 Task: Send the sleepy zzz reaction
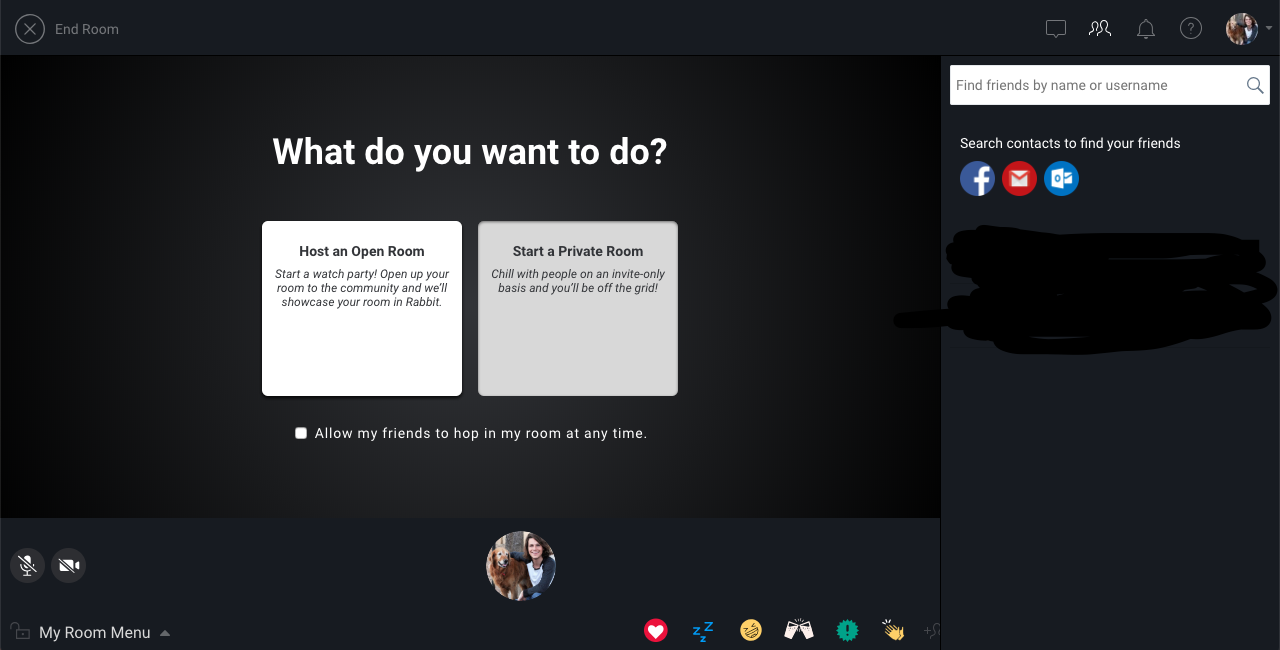coord(703,630)
